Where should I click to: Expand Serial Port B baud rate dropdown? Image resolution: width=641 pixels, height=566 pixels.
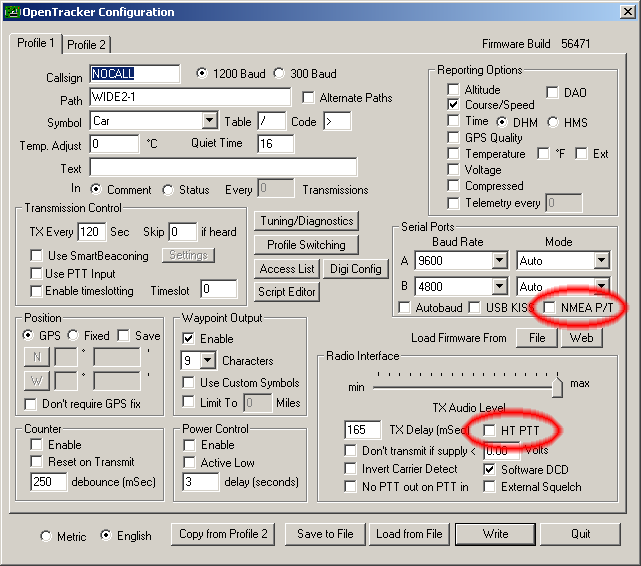(499, 286)
